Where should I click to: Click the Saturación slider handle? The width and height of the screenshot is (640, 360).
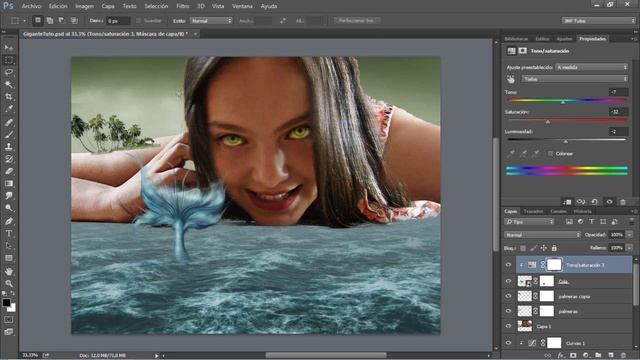pos(548,122)
